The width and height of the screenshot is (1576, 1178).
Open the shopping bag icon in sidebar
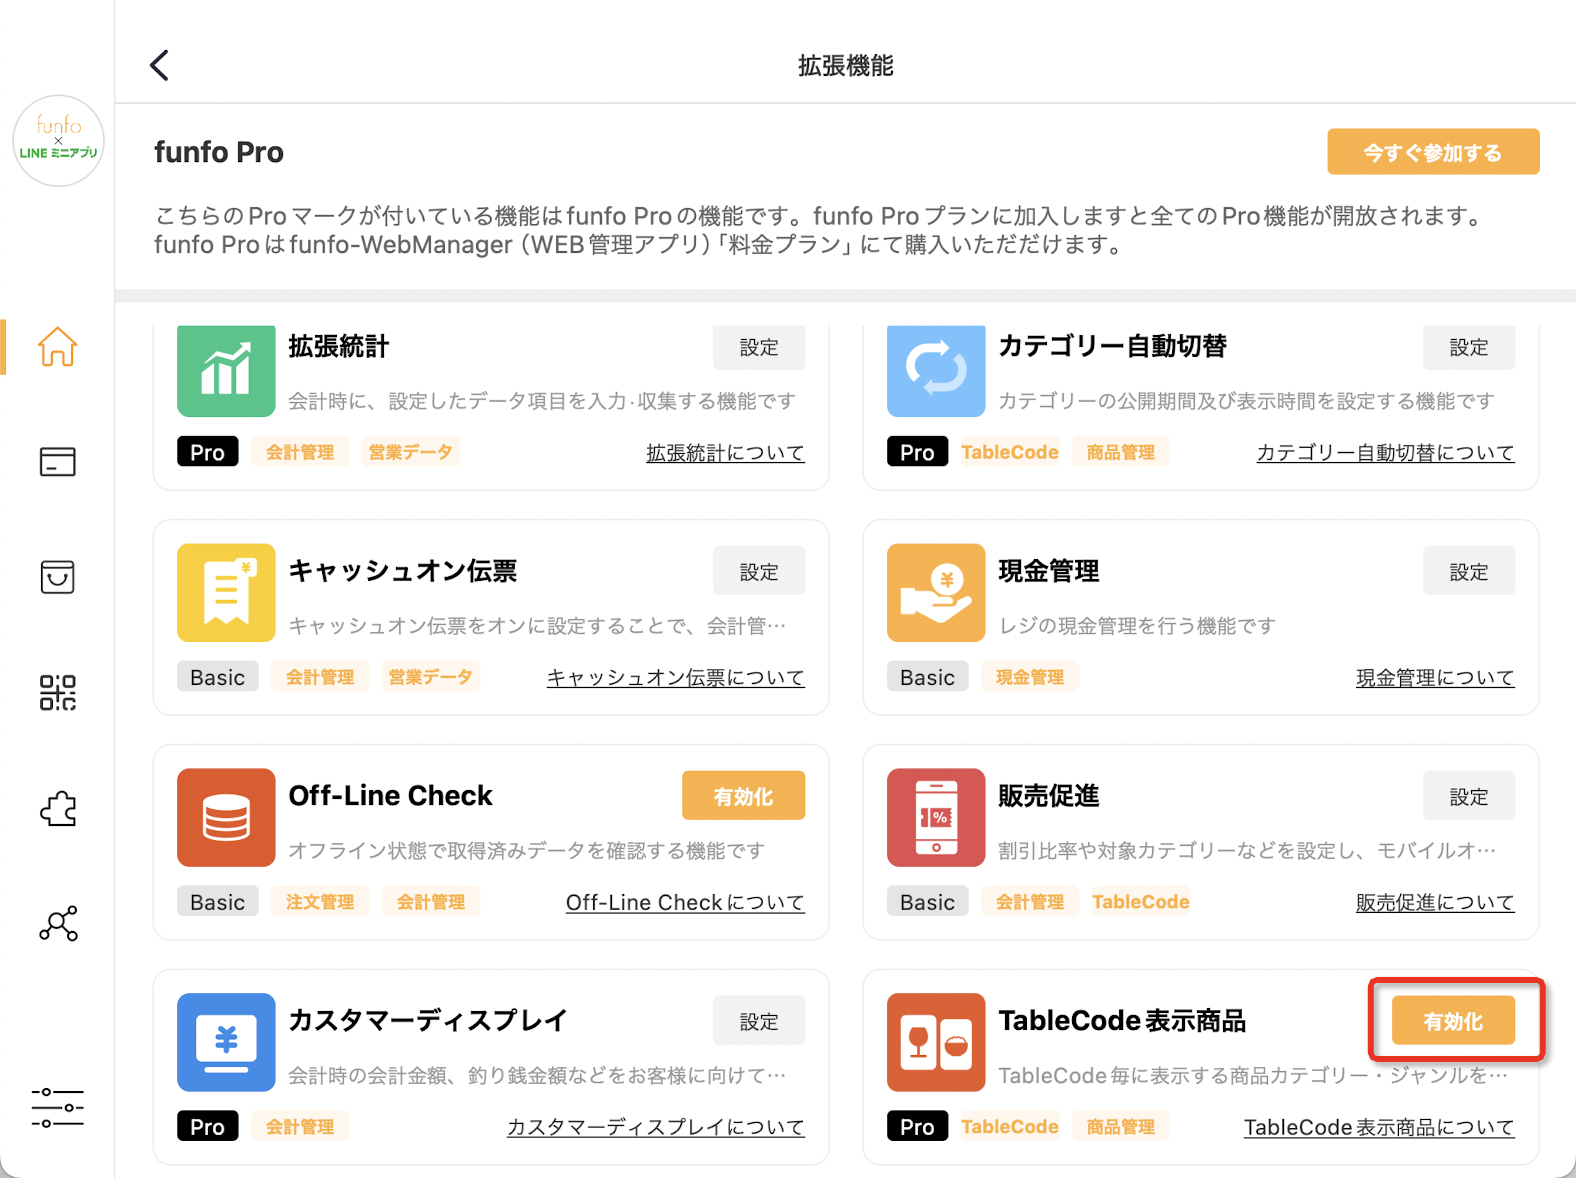pyautogui.click(x=57, y=577)
